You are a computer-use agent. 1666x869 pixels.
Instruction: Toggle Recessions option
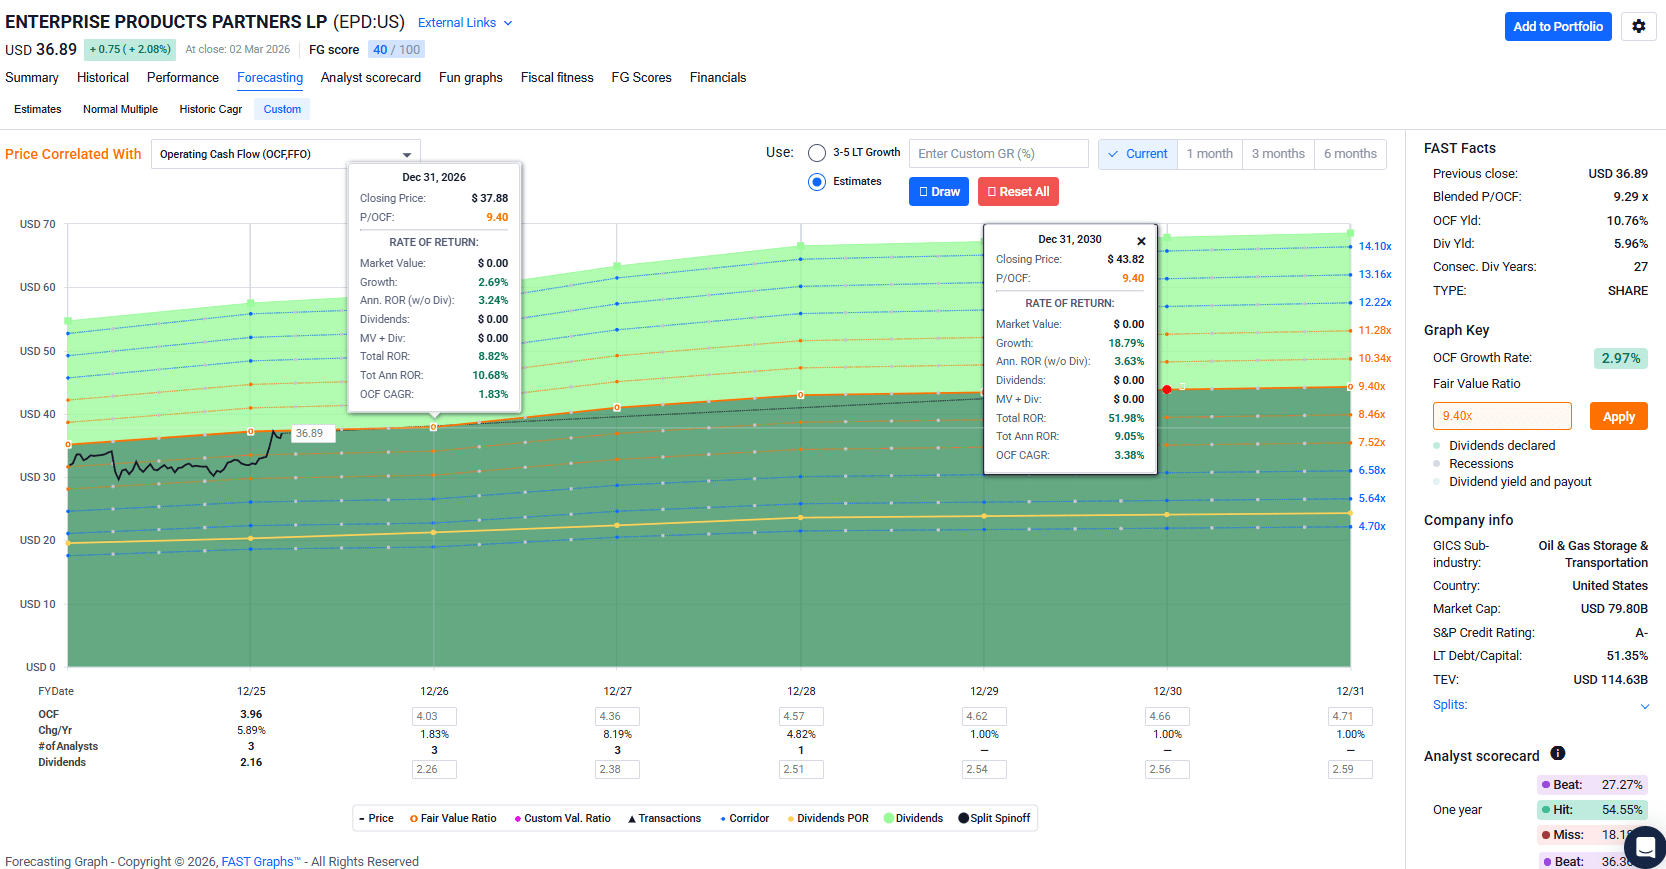tap(1473, 464)
